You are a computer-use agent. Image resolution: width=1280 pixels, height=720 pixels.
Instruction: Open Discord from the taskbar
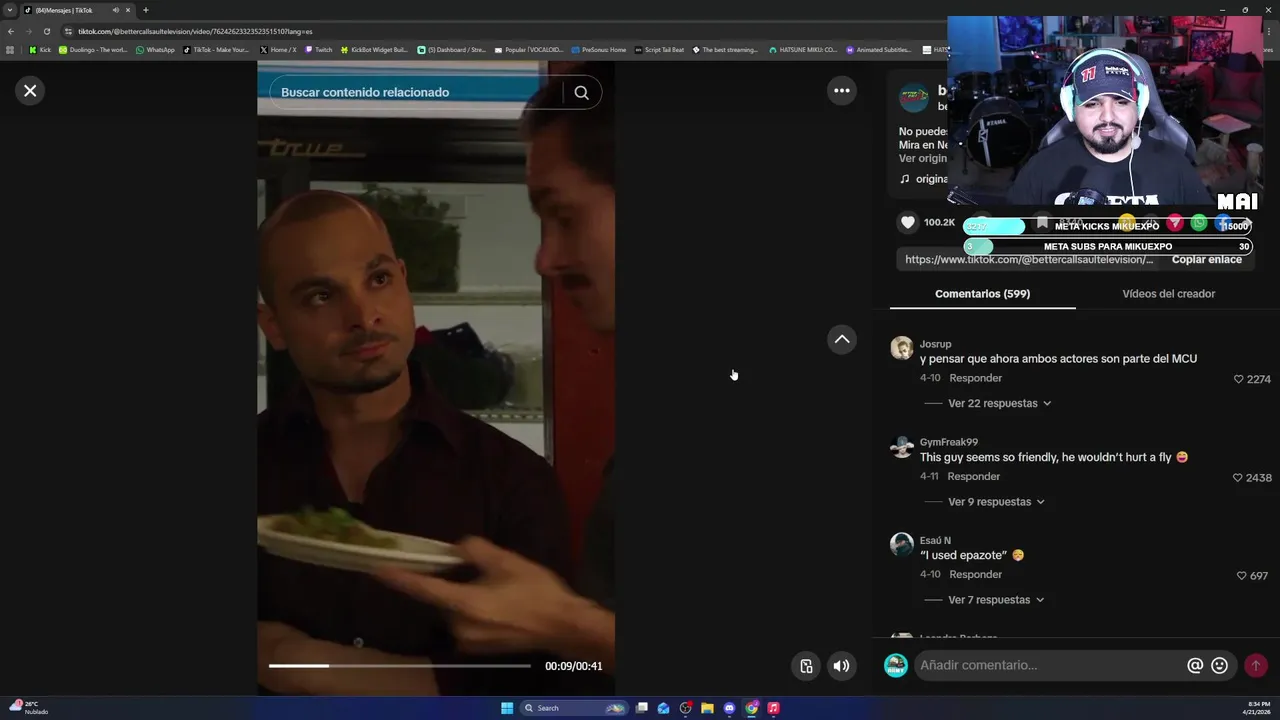coord(729,708)
